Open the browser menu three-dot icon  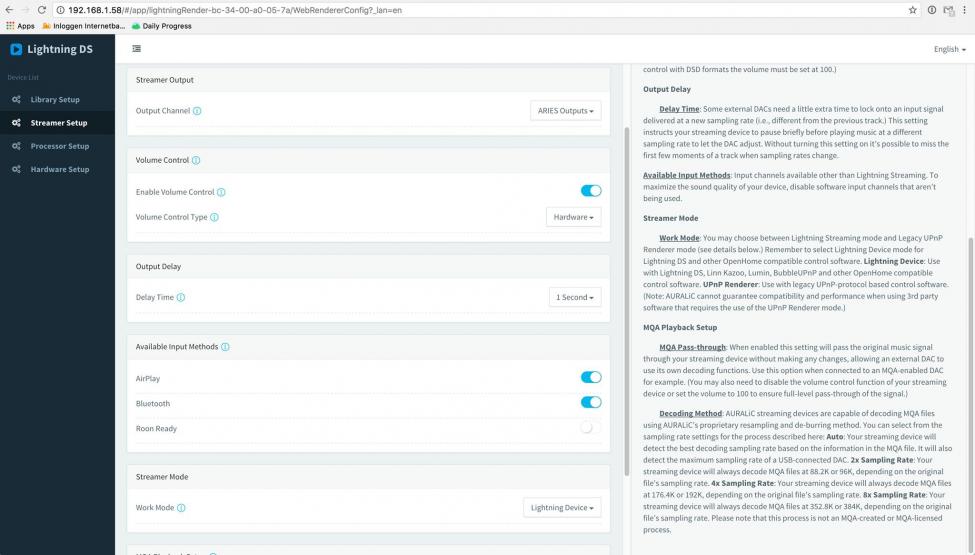click(x=964, y=10)
